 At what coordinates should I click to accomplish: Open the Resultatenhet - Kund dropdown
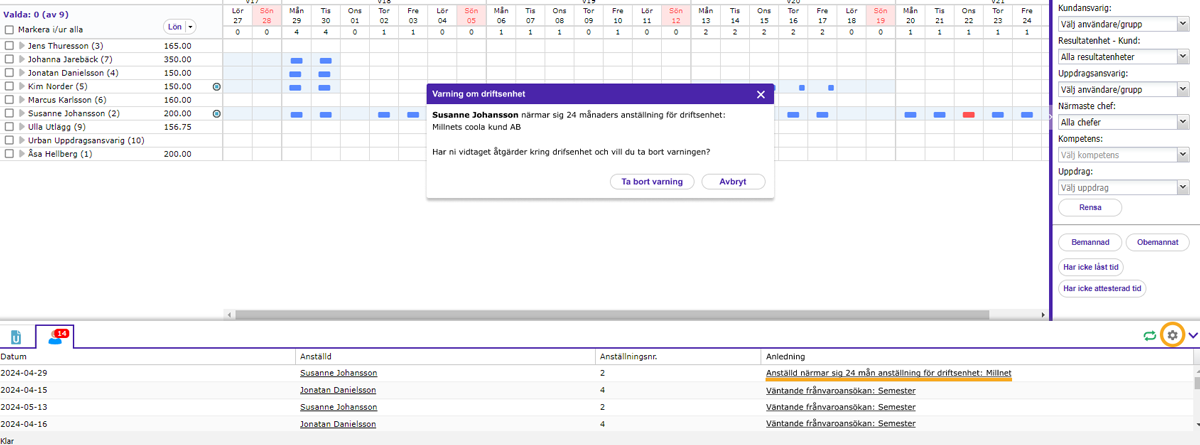tap(1124, 57)
